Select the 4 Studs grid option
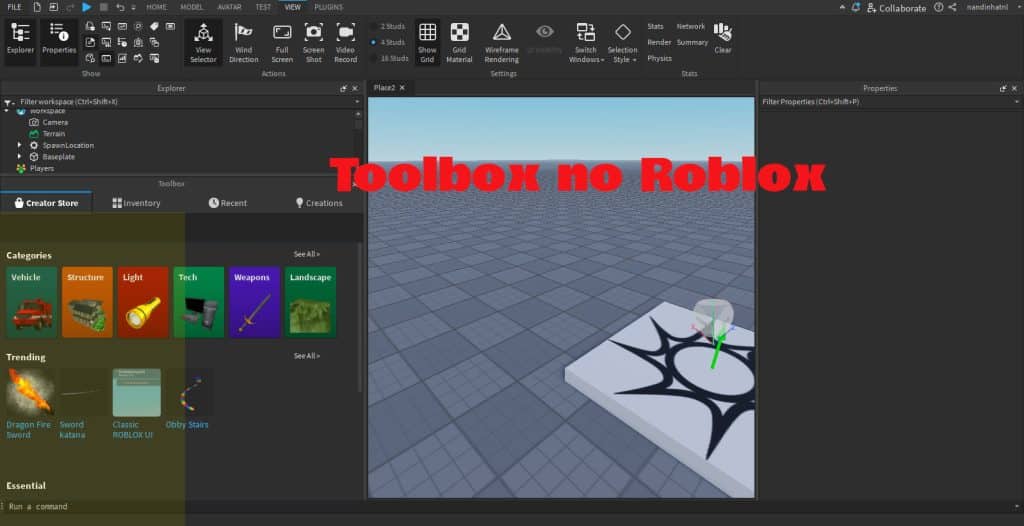This screenshot has width=1024, height=526. (389, 42)
